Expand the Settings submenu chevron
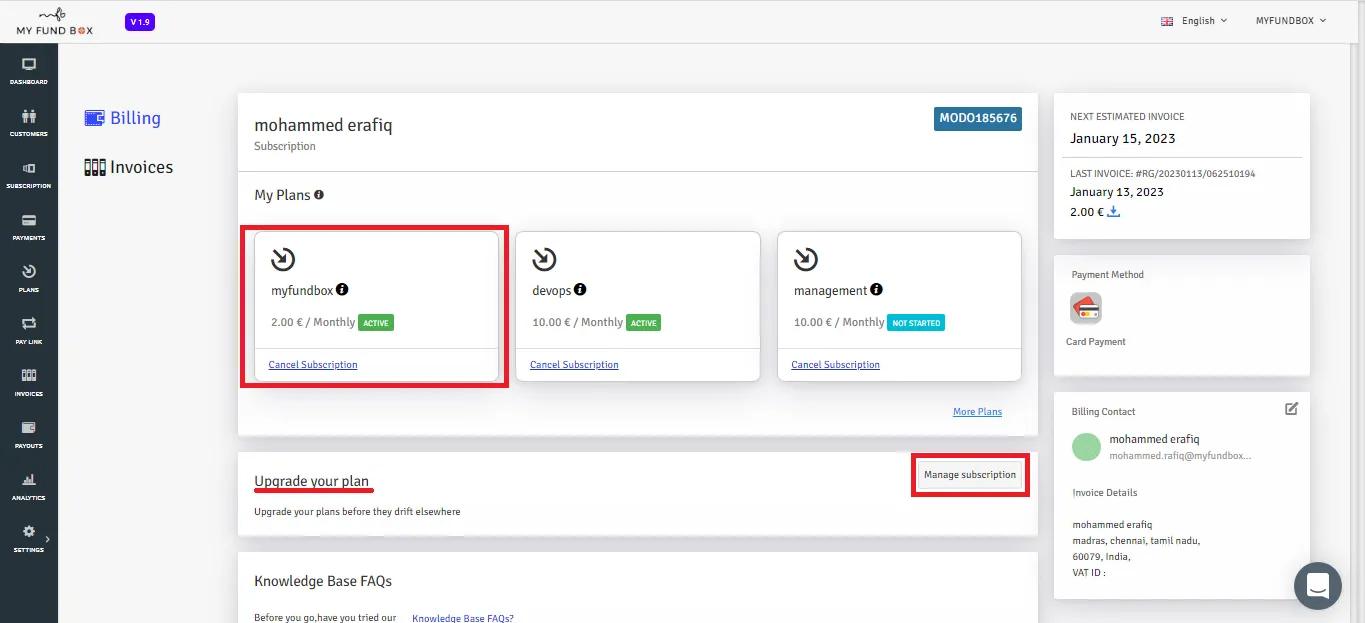This screenshot has height=623, width=1365. click(47, 539)
